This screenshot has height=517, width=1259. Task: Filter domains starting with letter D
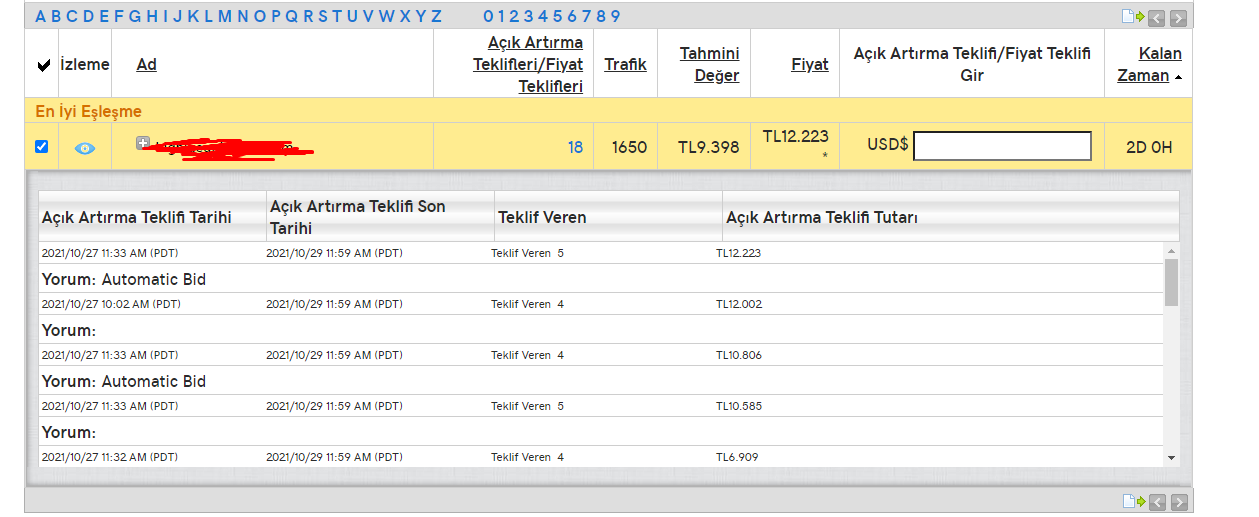pos(88,16)
